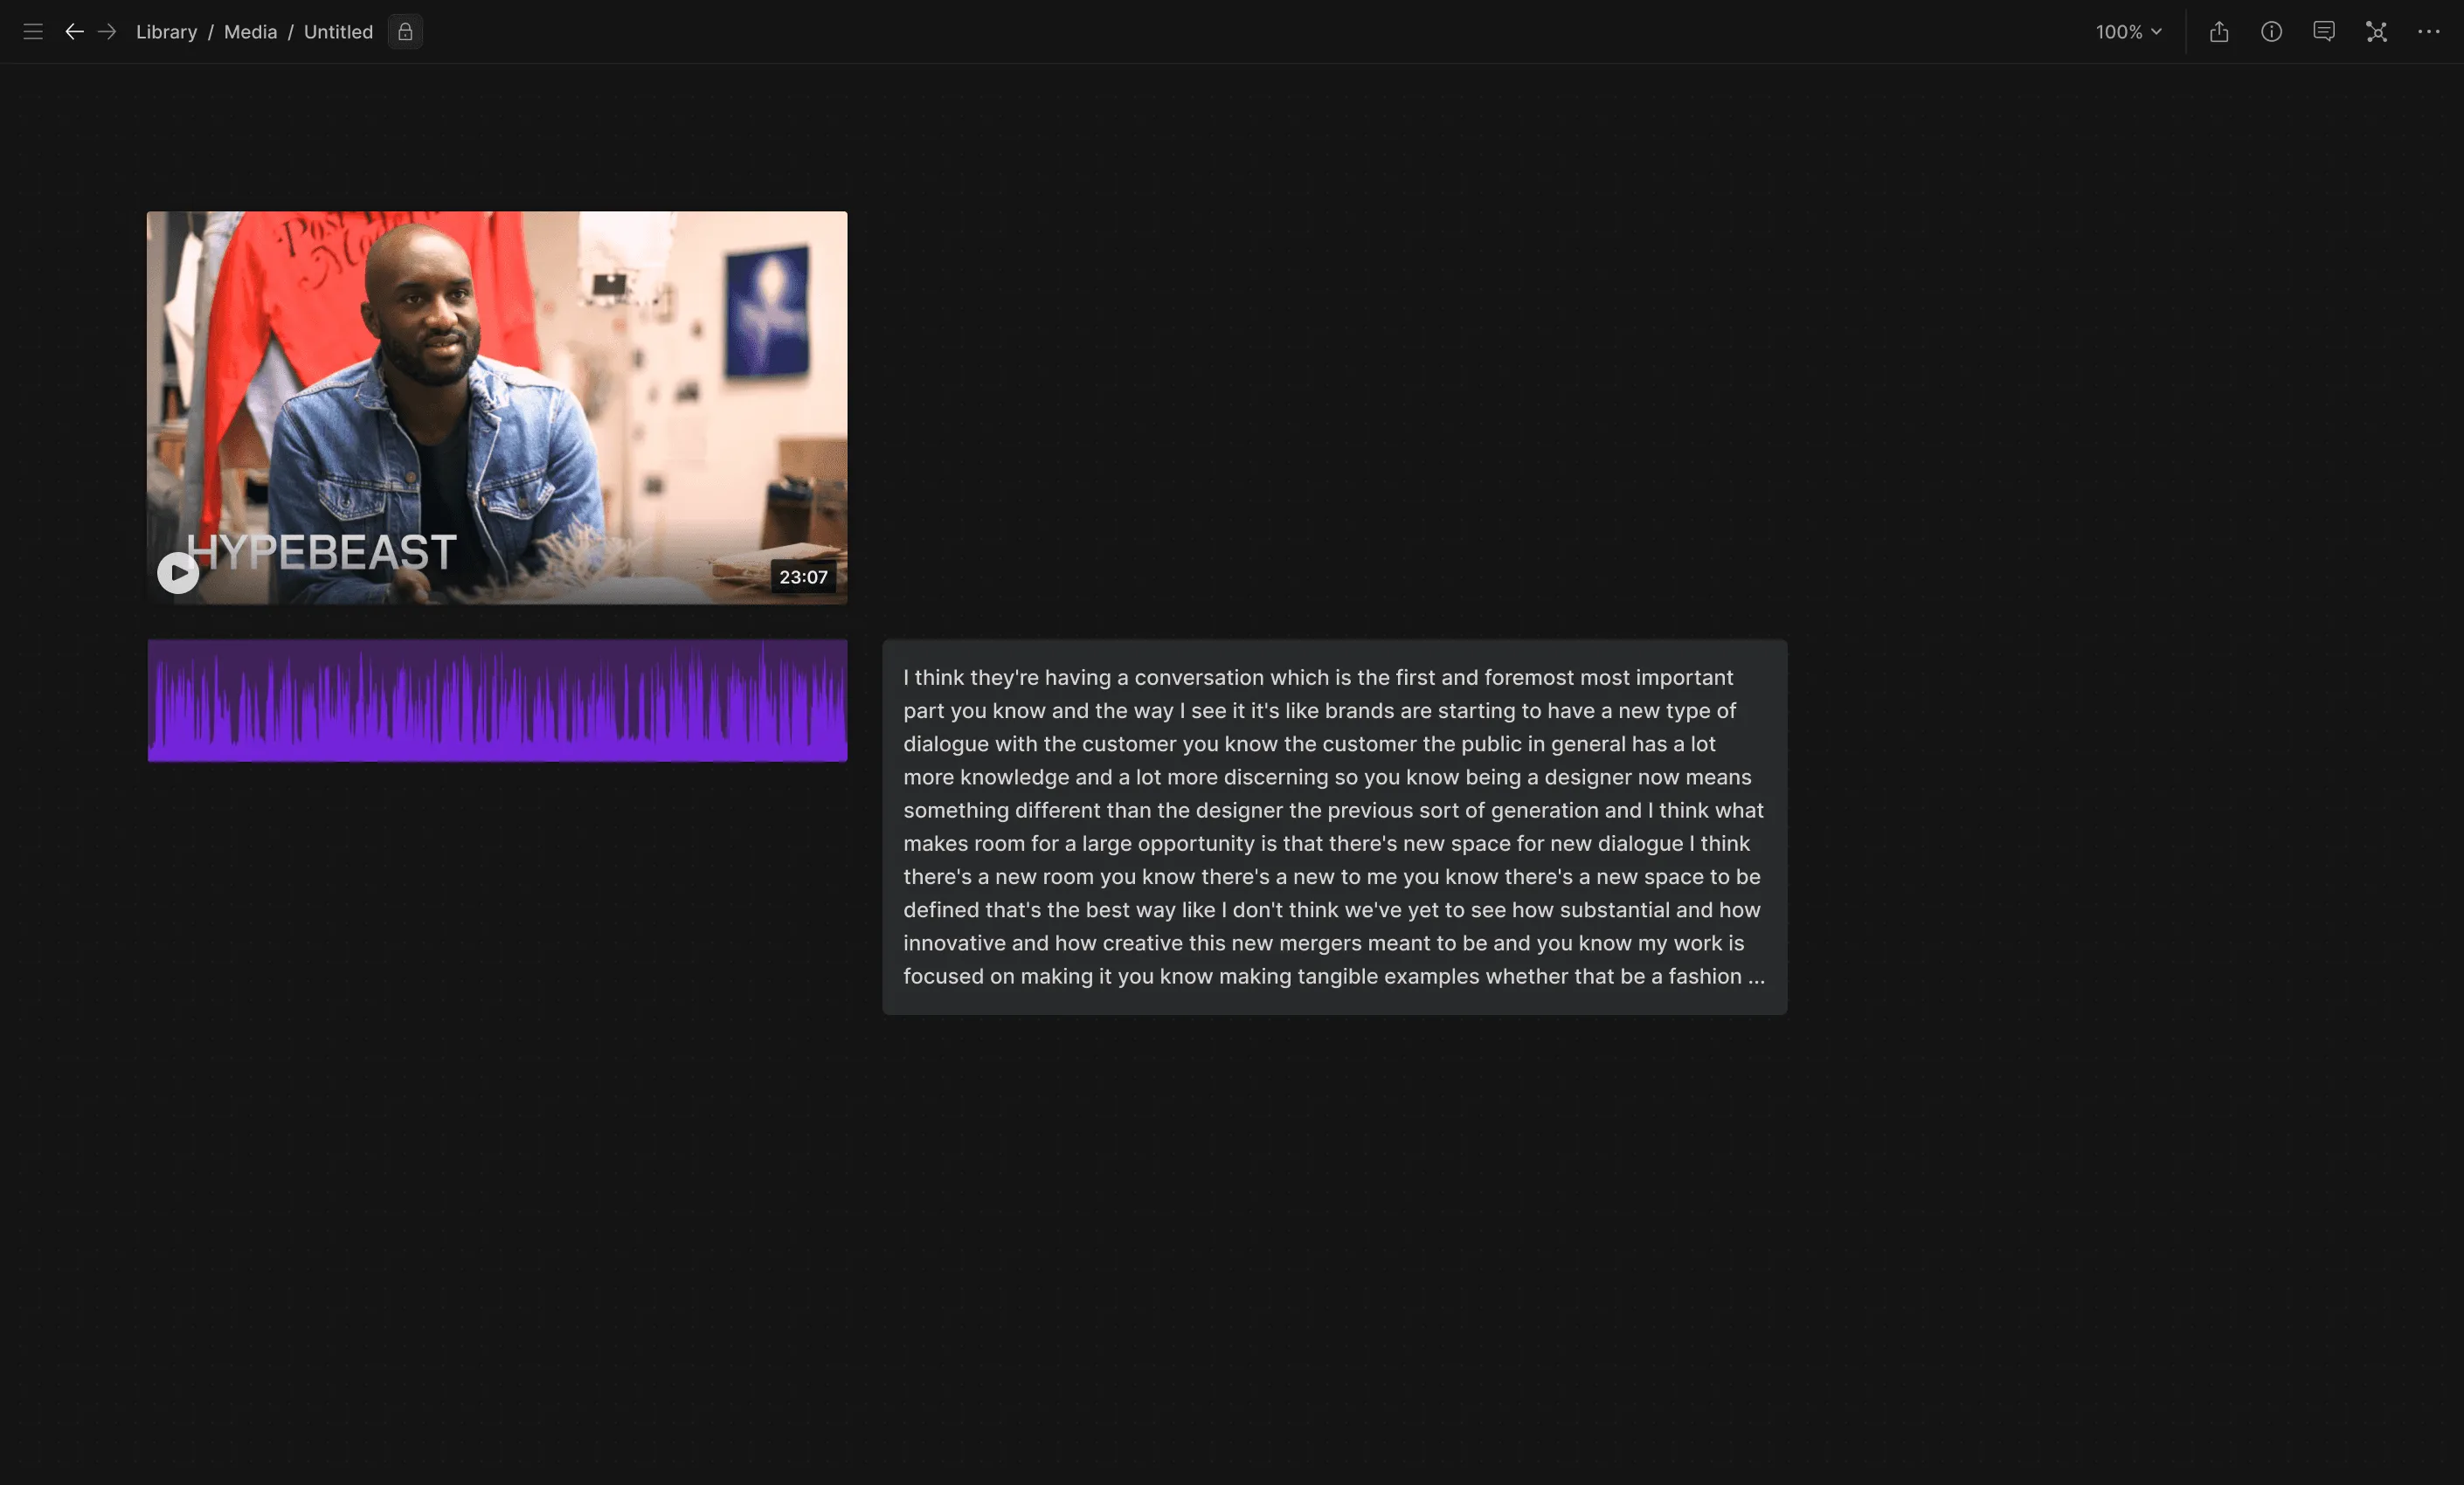
Task: Select the purple audio waveform
Action: [x=497, y=700]
